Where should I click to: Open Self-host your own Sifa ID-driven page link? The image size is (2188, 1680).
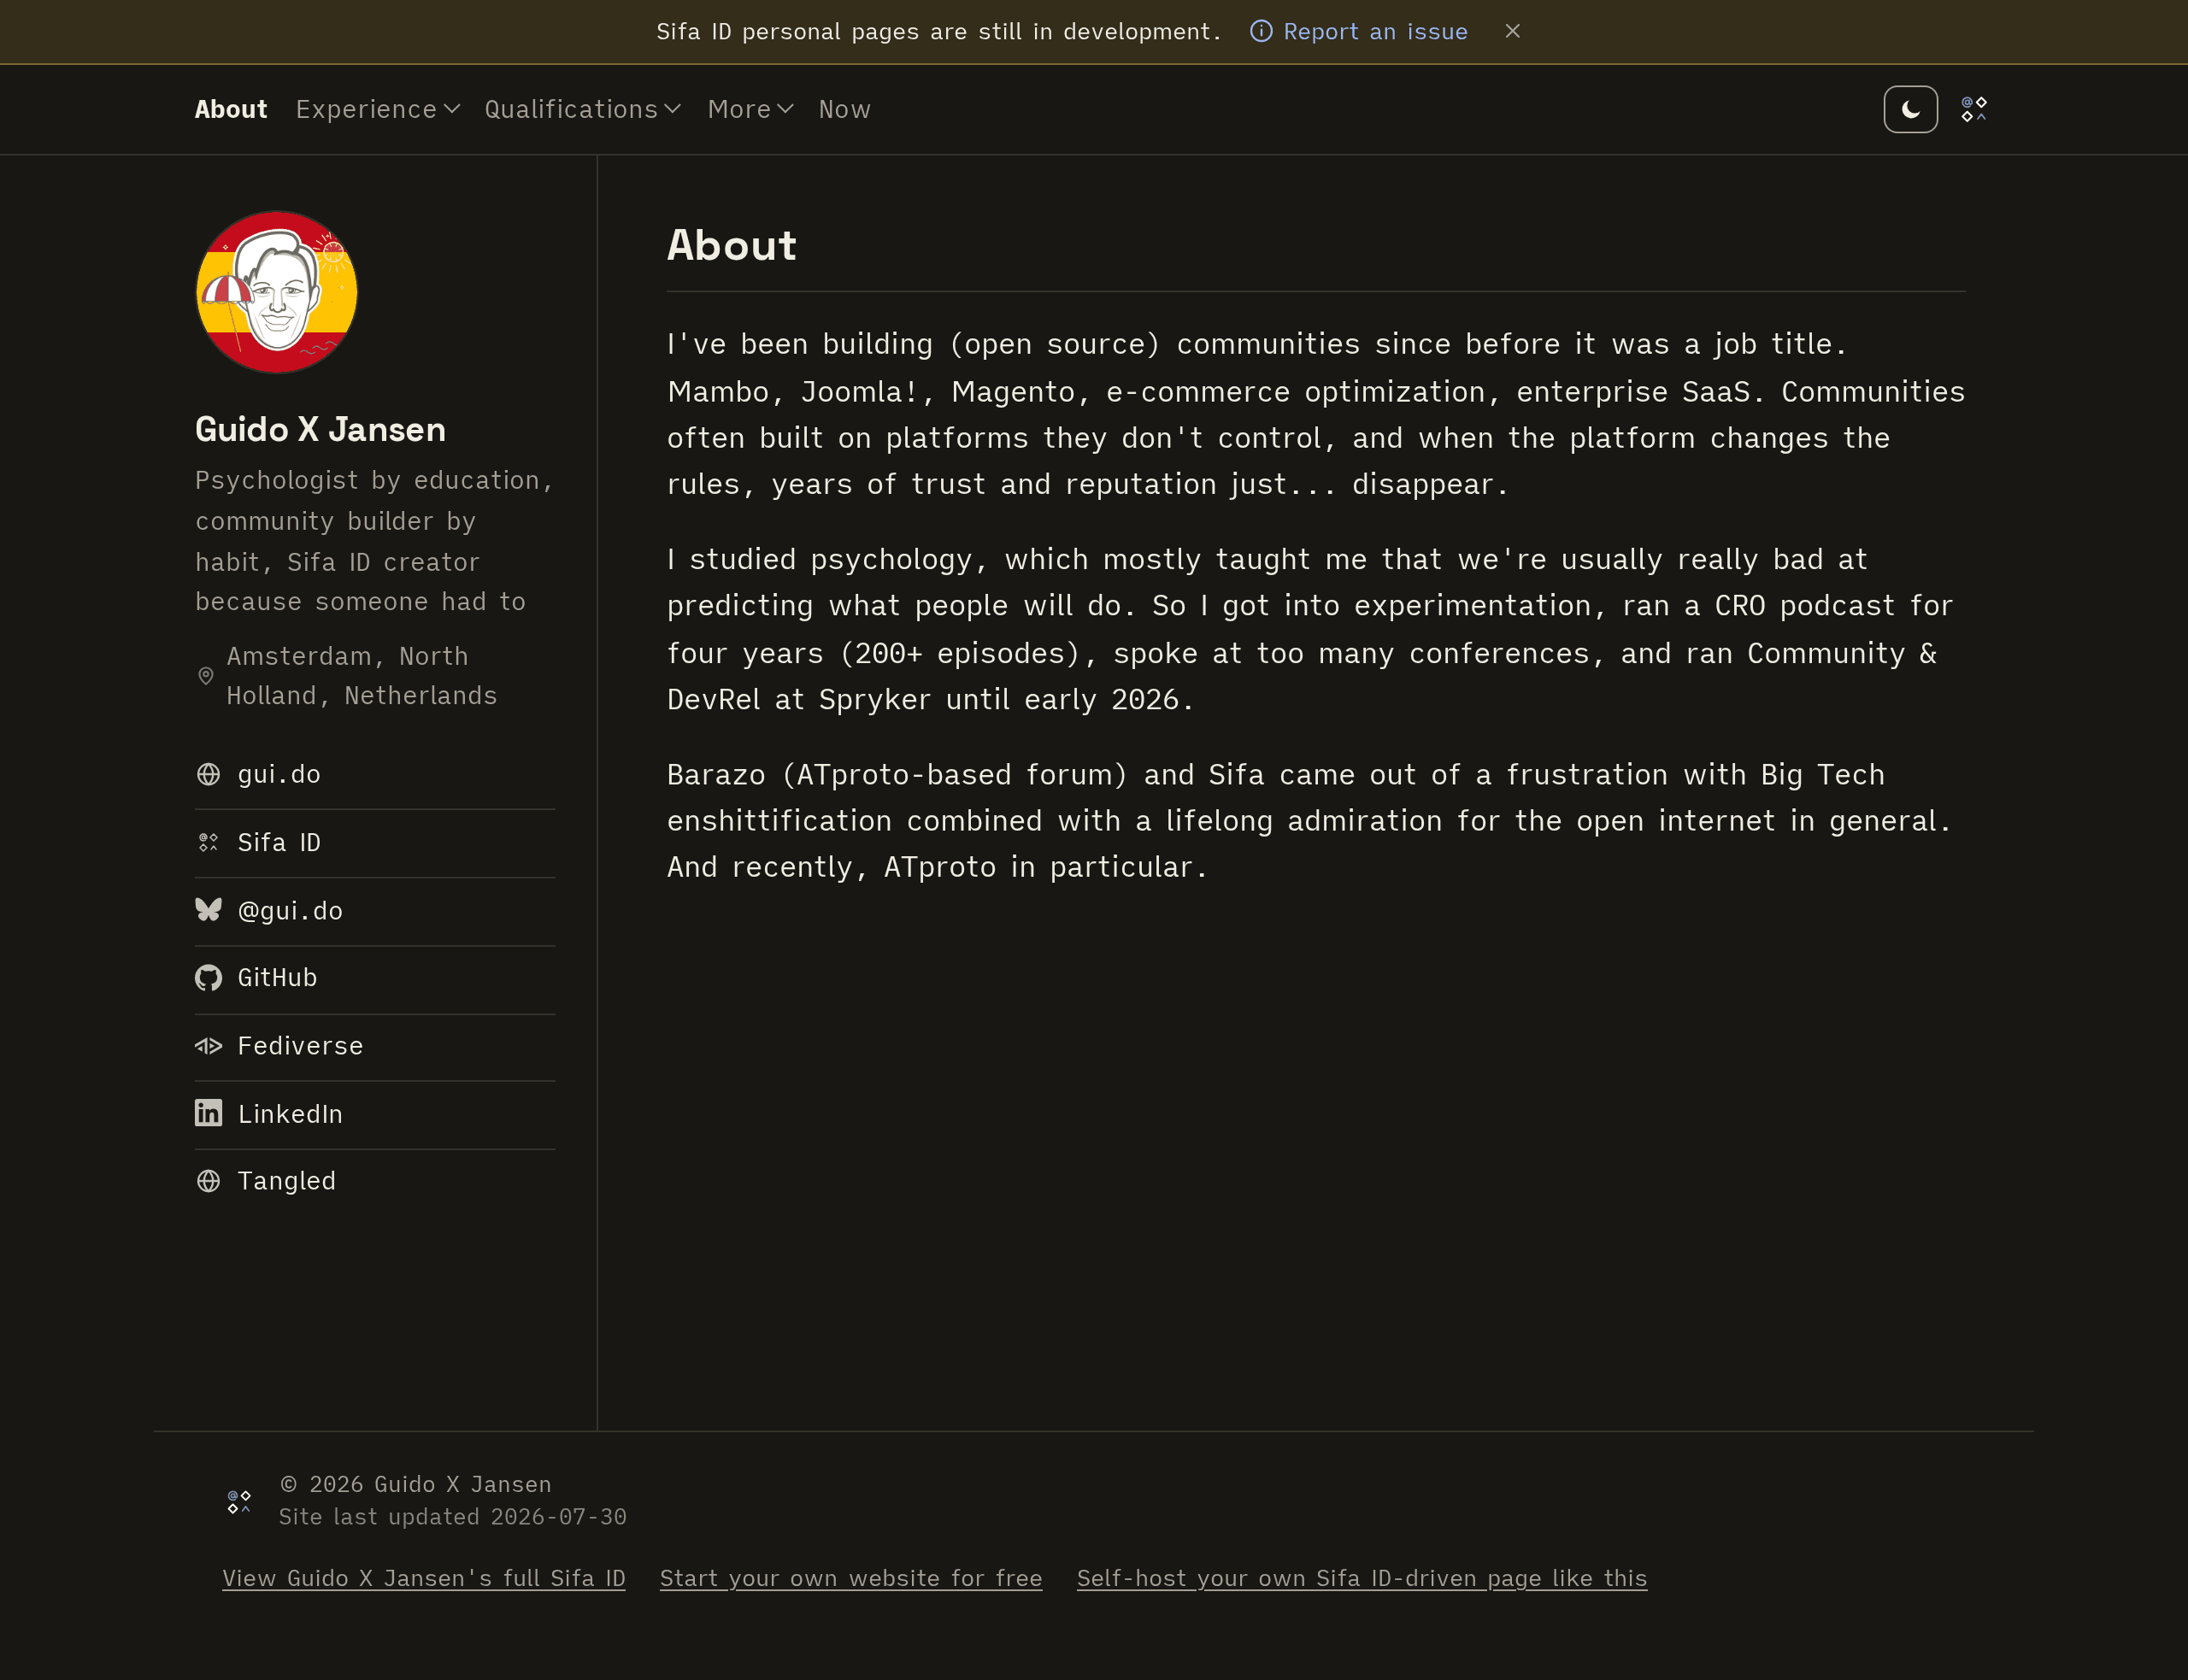tap(1362, 1578)
